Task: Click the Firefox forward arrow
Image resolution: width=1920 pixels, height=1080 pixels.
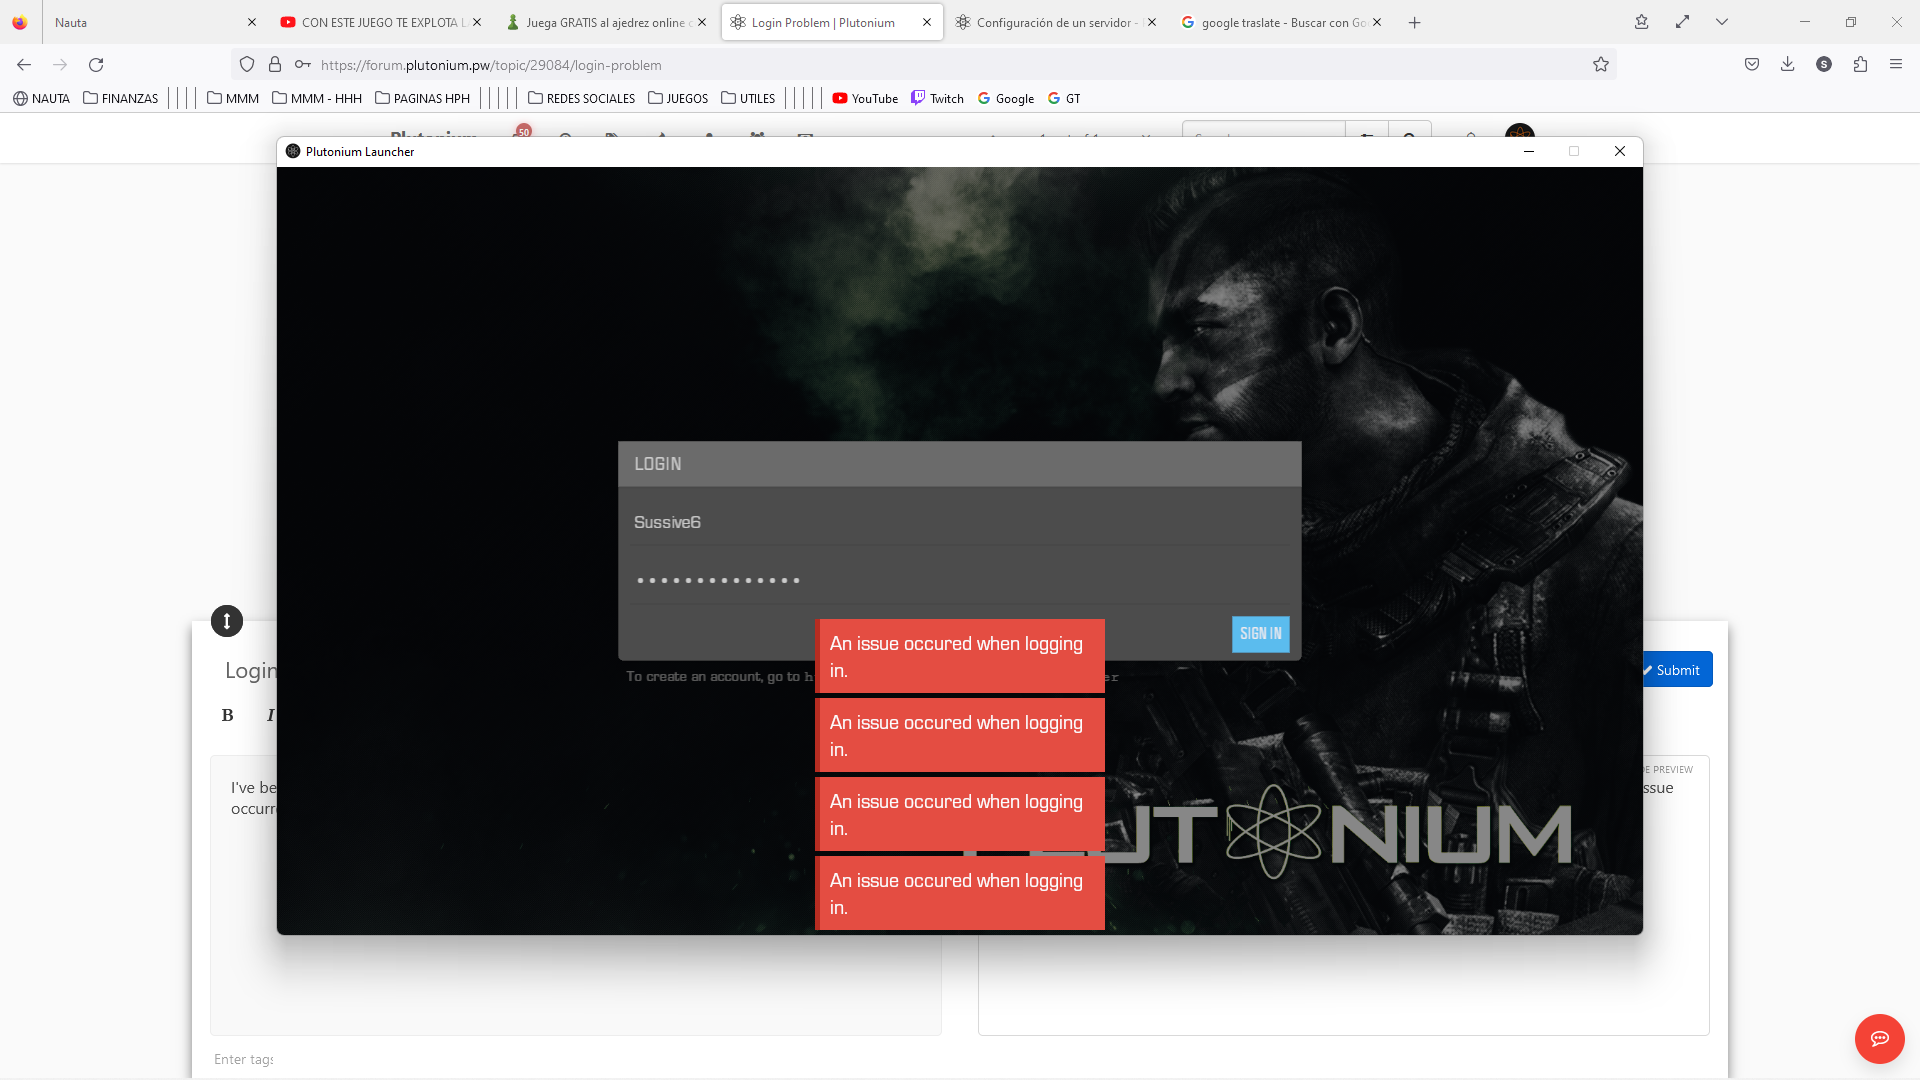Action: point(60,65)
